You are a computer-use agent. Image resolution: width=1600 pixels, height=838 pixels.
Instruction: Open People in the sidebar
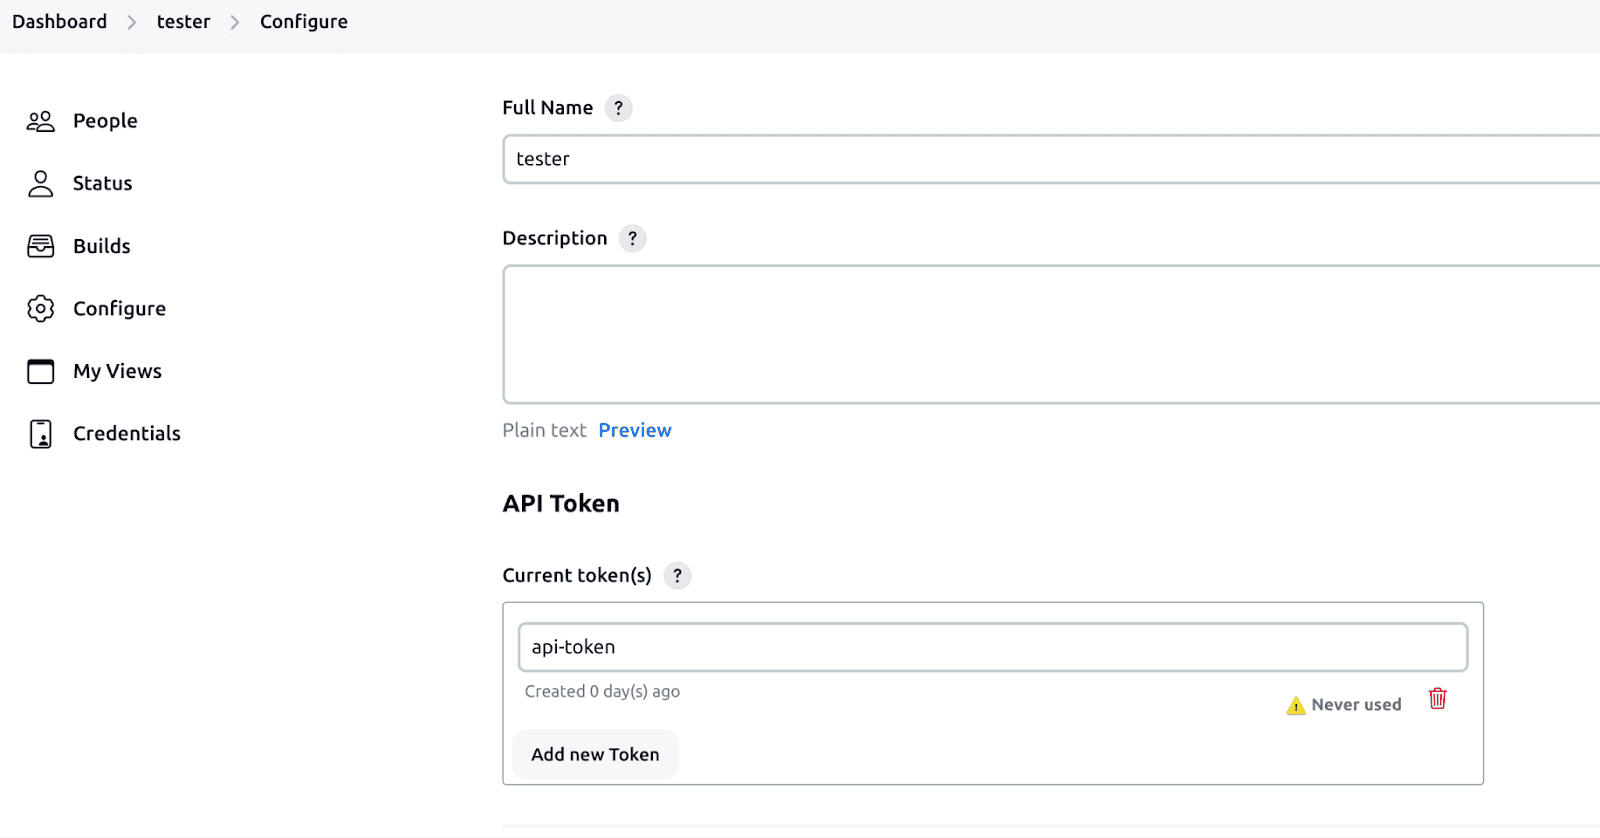(105, 121)
